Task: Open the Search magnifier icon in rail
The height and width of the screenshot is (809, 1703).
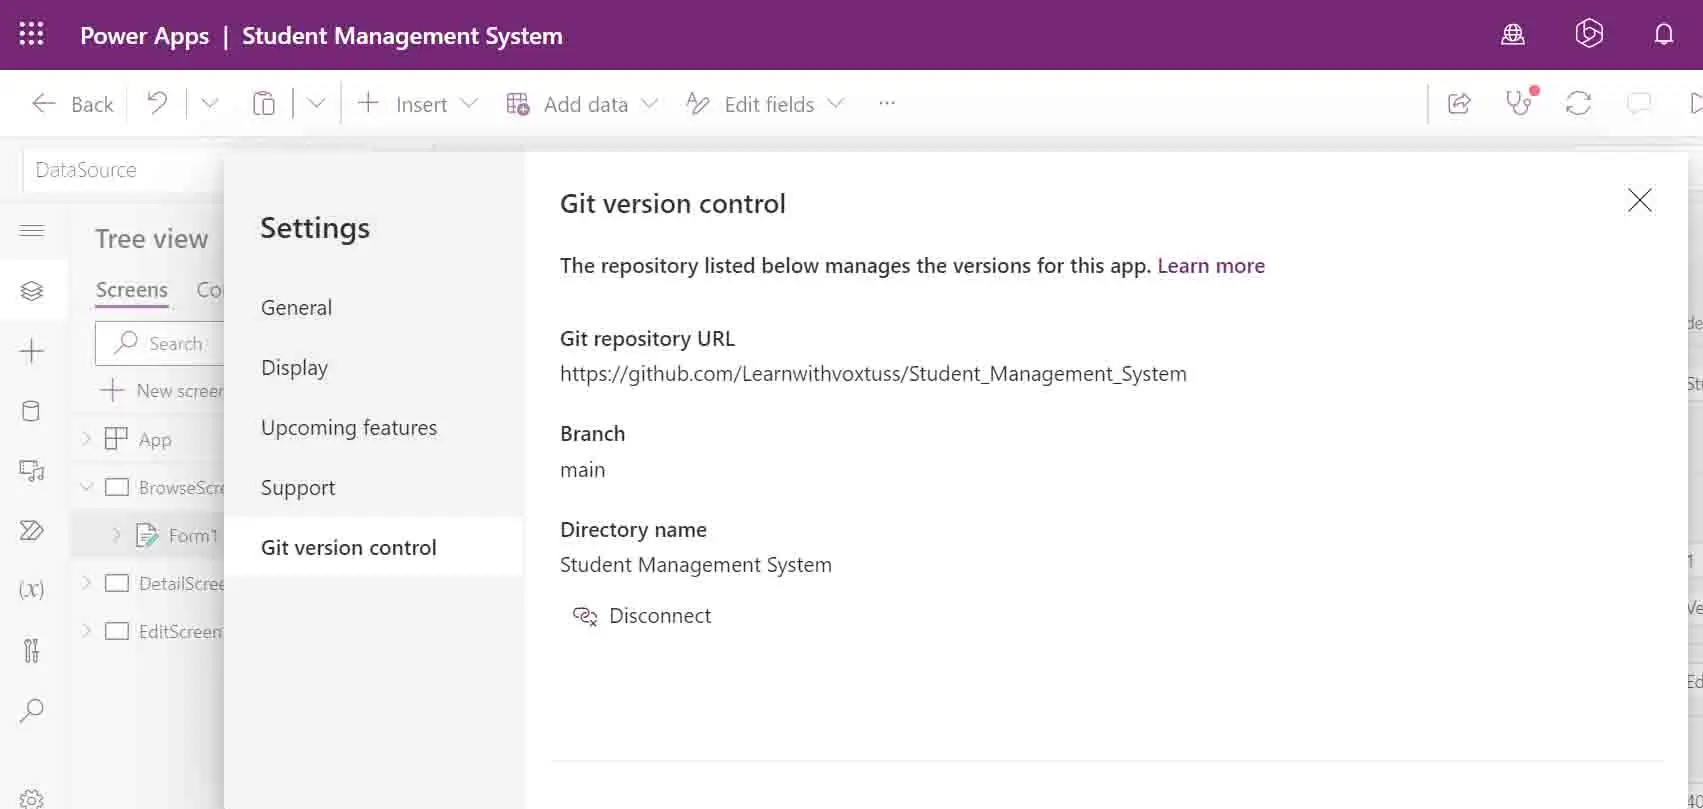Action: click(x=32, y=710)
